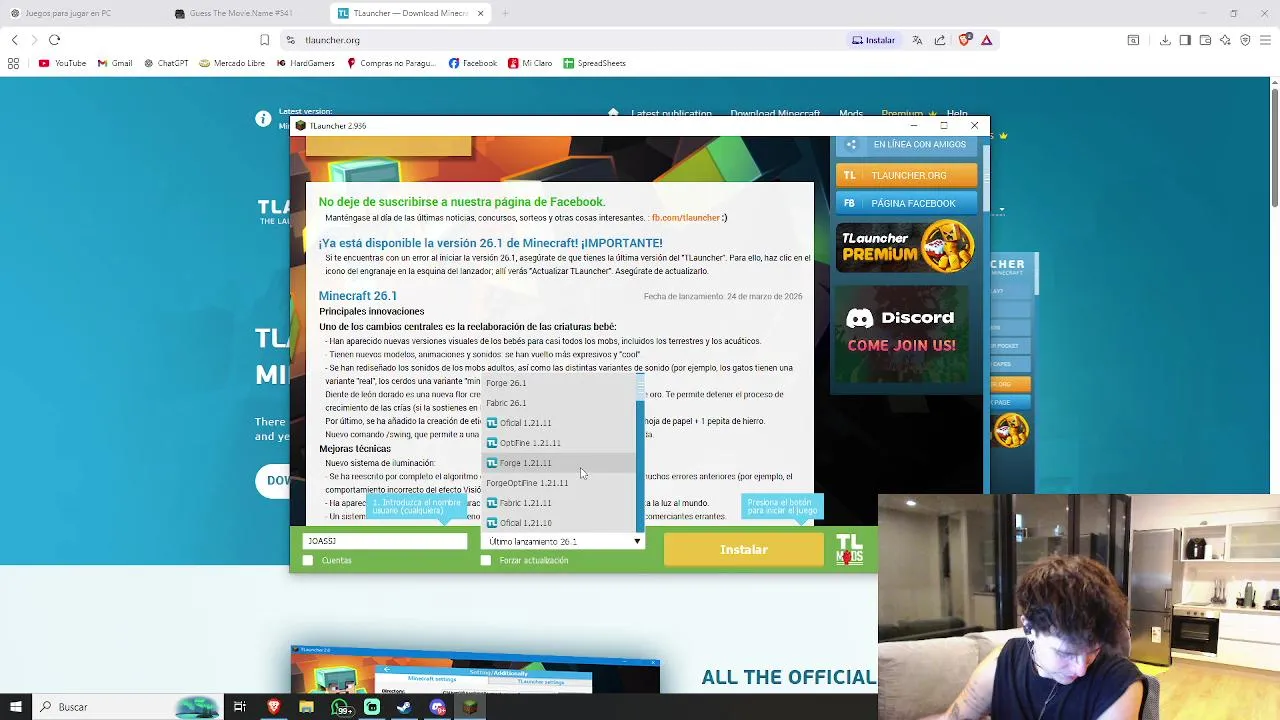Click the browser Instalar app button

coord(873,40)
